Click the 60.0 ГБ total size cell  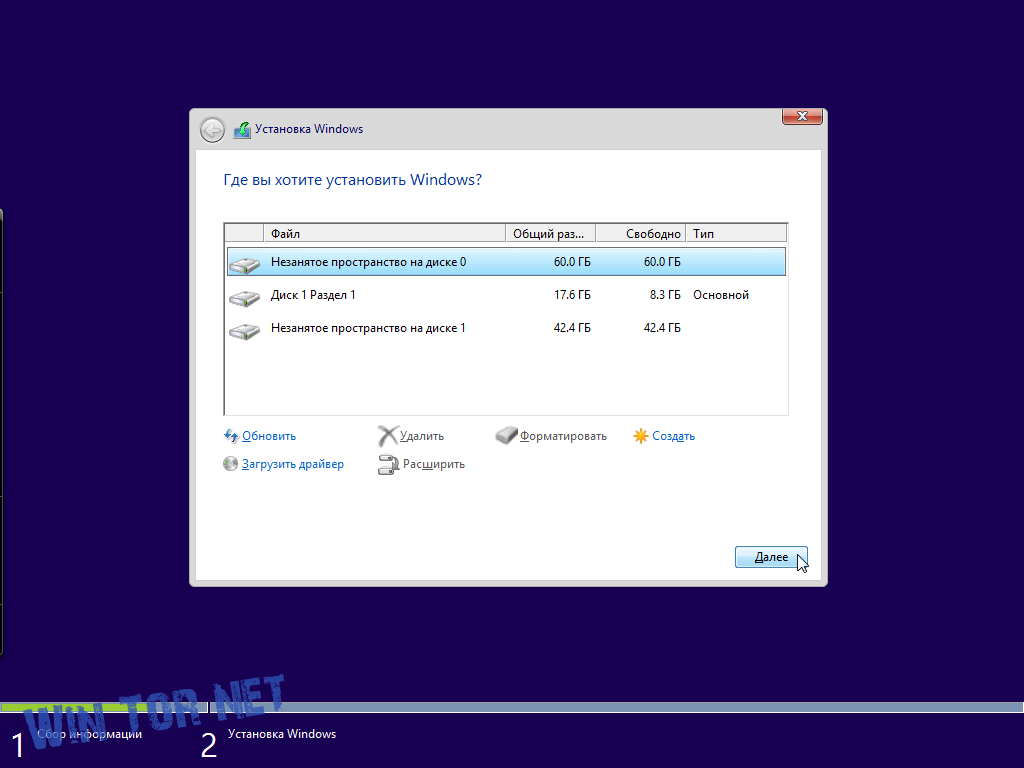[572, 262]
